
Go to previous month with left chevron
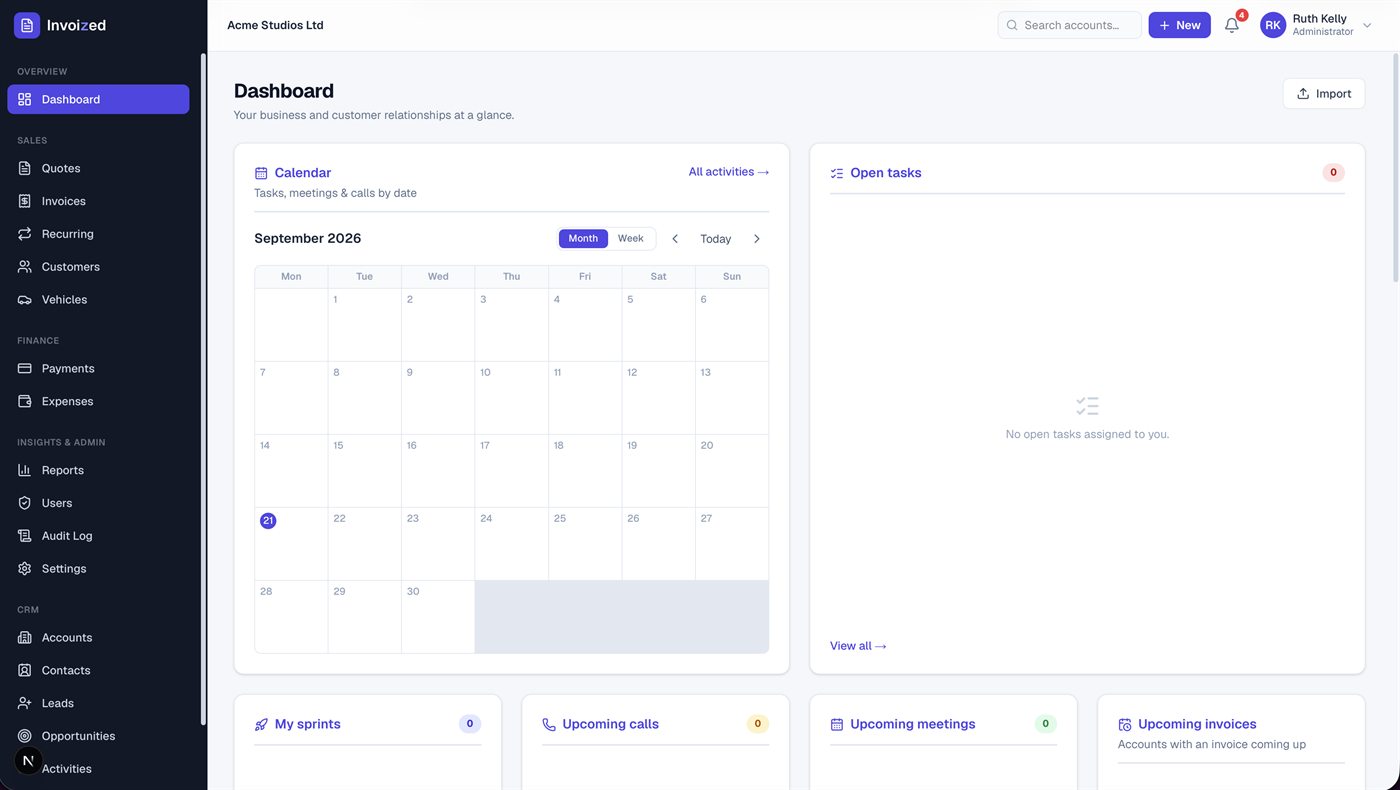click(x=675, y=239)
